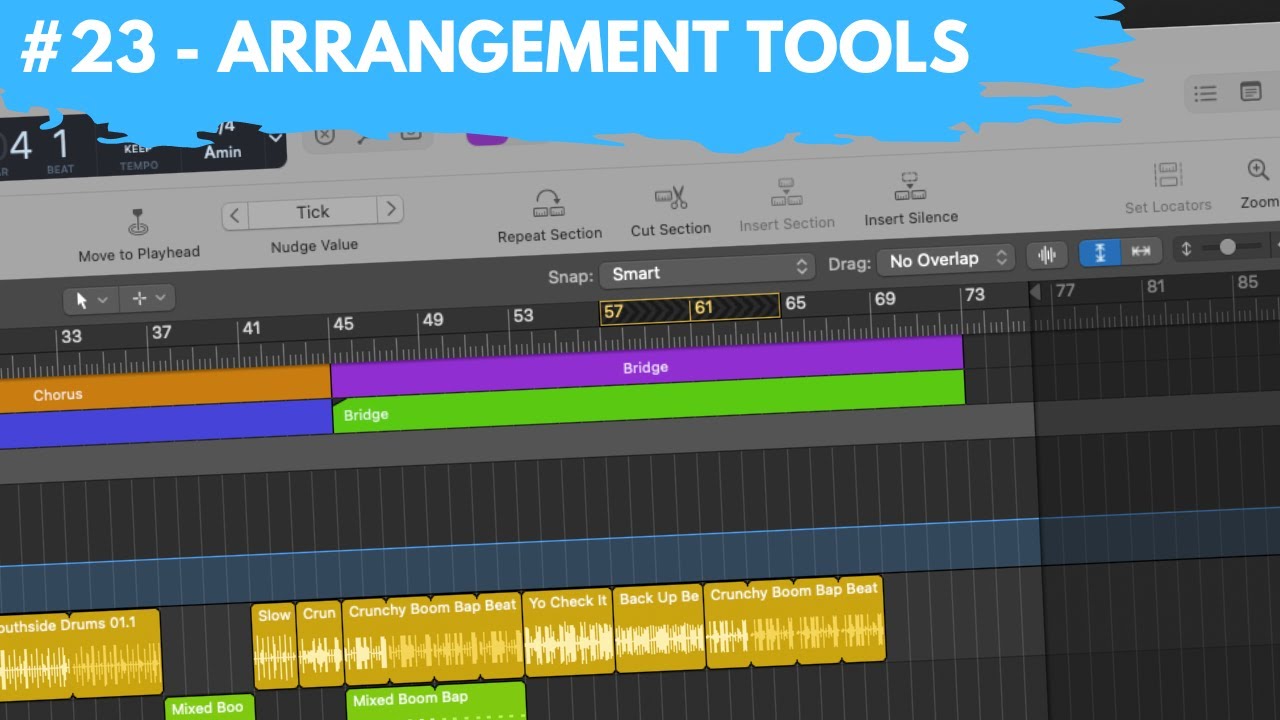
Task: Select the Back Up Be region
Action: [658, 628]
